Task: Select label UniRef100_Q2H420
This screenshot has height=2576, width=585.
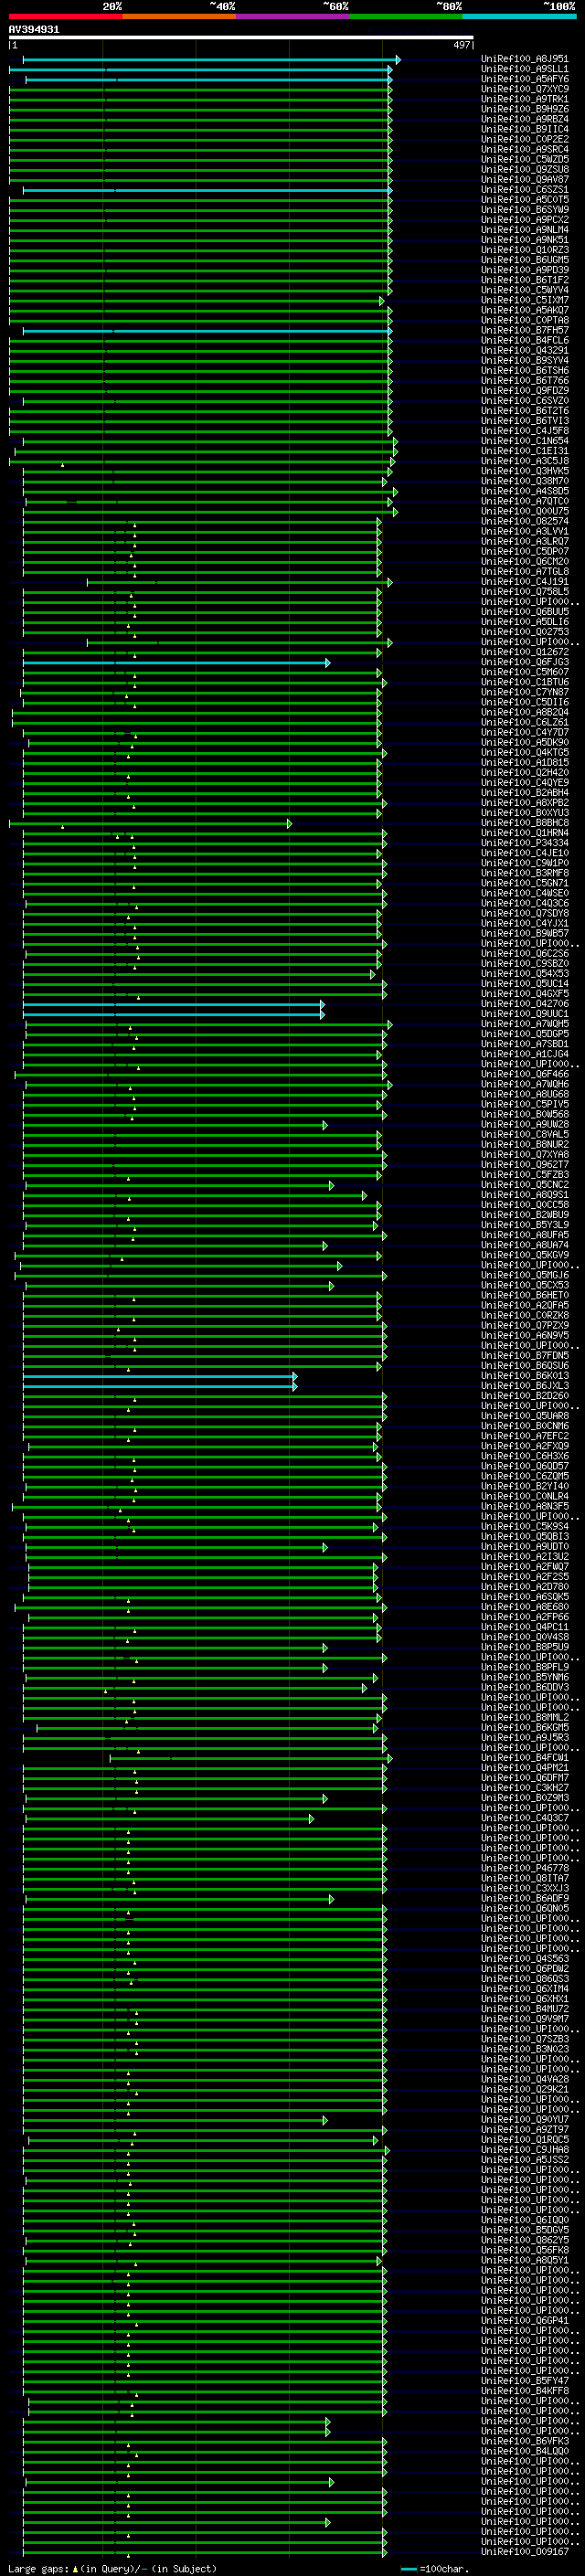Action: pos(524,773)
